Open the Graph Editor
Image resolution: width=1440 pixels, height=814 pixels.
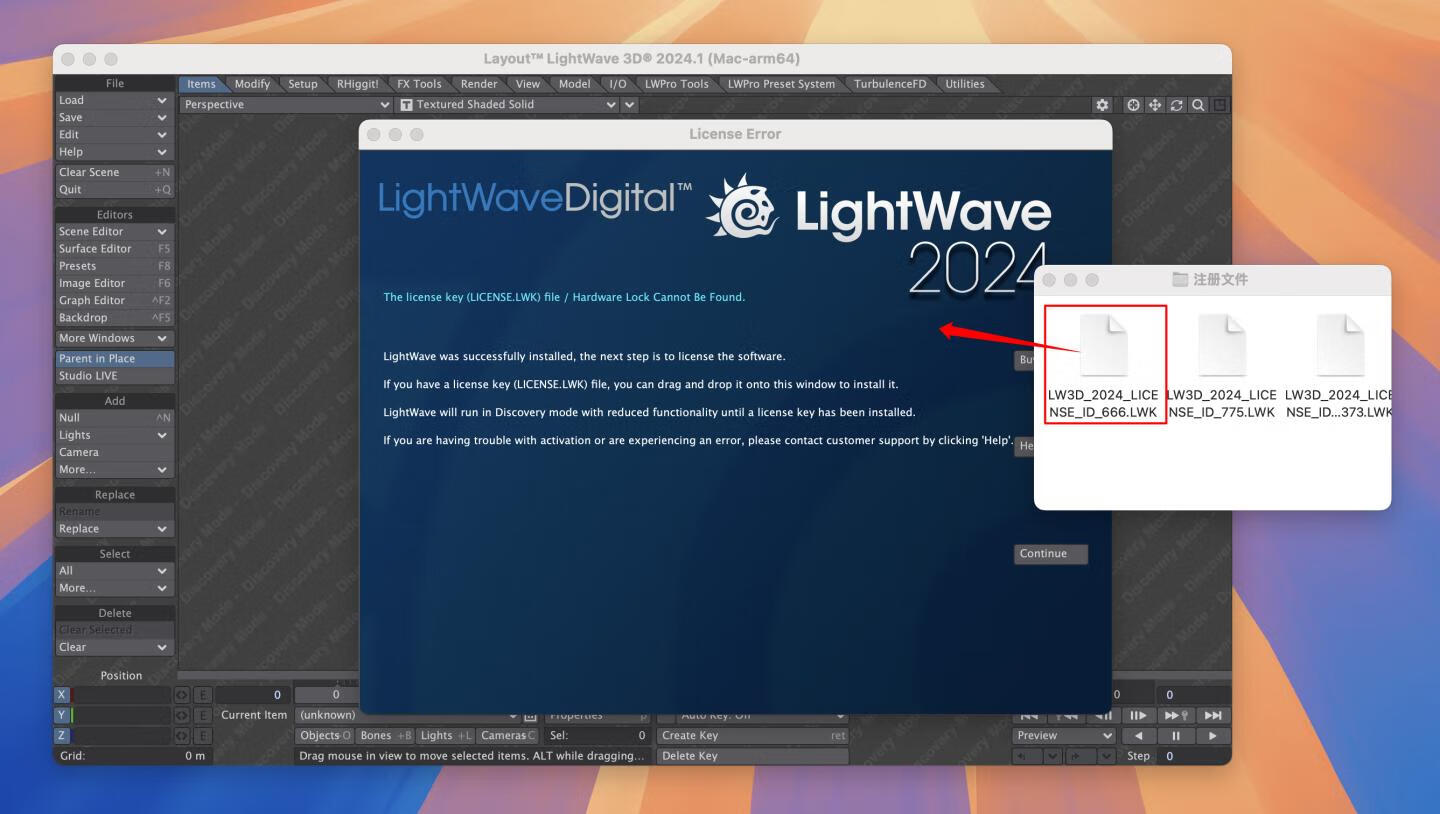[x=114, y=300]
